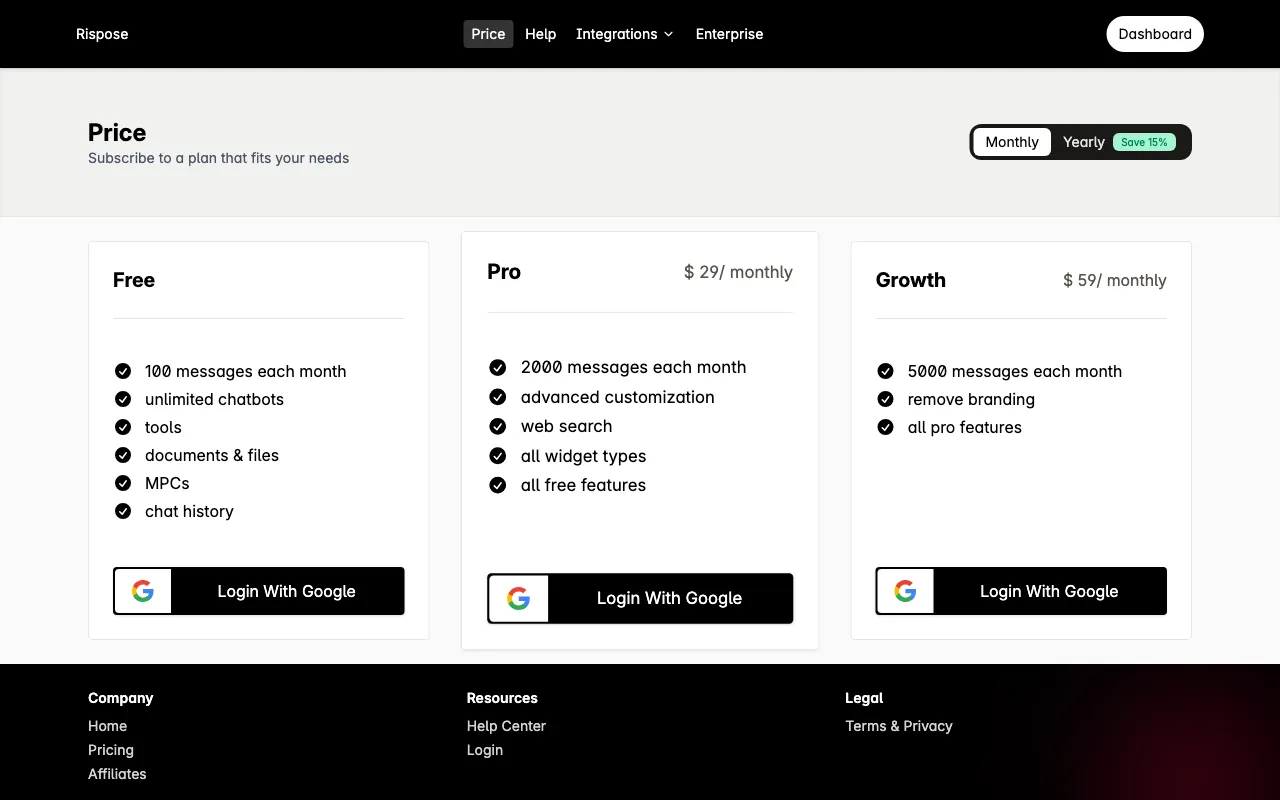Screen dimensions: 1280x800
Task: Click "Subscribe to a plan that fits your needs"
Action: tap(219, 158)
